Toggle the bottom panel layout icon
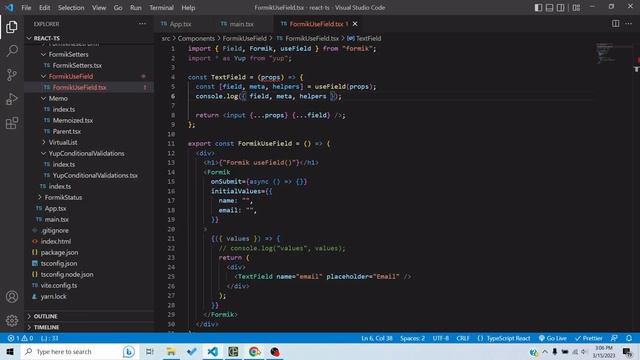The width and height of the screenshot is (640, 360). [x=549, y=7]
